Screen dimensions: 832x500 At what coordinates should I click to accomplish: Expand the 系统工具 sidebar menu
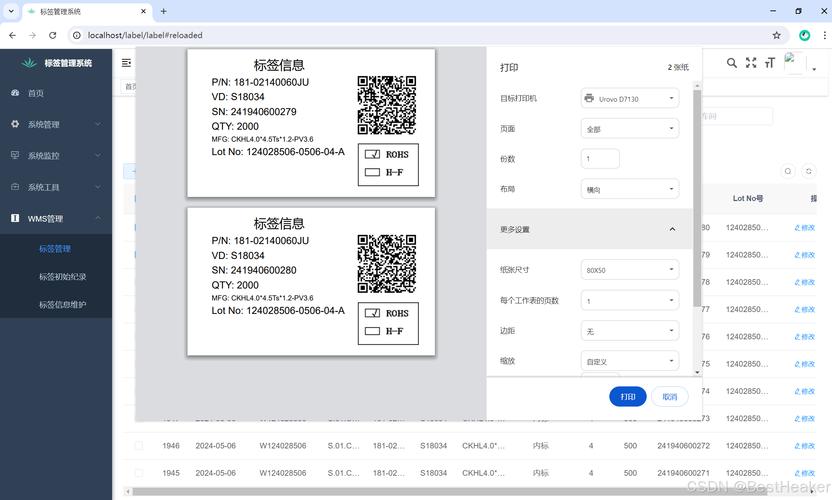tap(56, 187)
